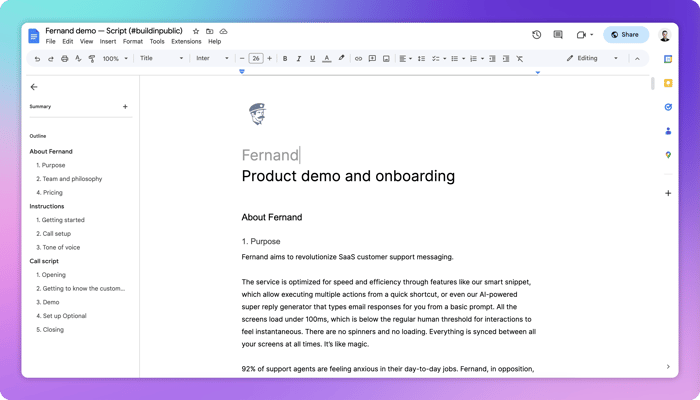Image resolution: width=700 pixels, height=400 pixels.
Task: Open the Title paragraph style dropdown
Action: point(161,58)
